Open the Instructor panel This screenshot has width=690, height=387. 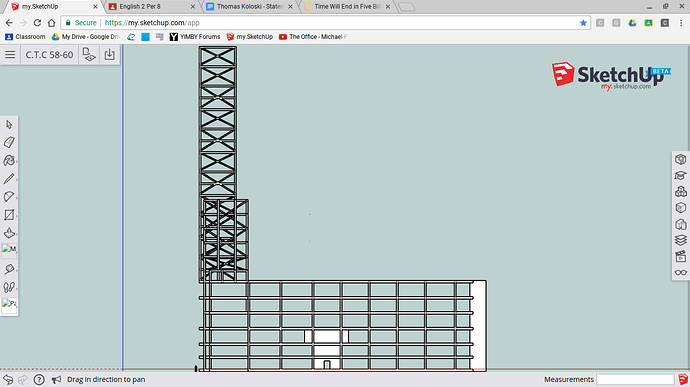tap(680, 175)
